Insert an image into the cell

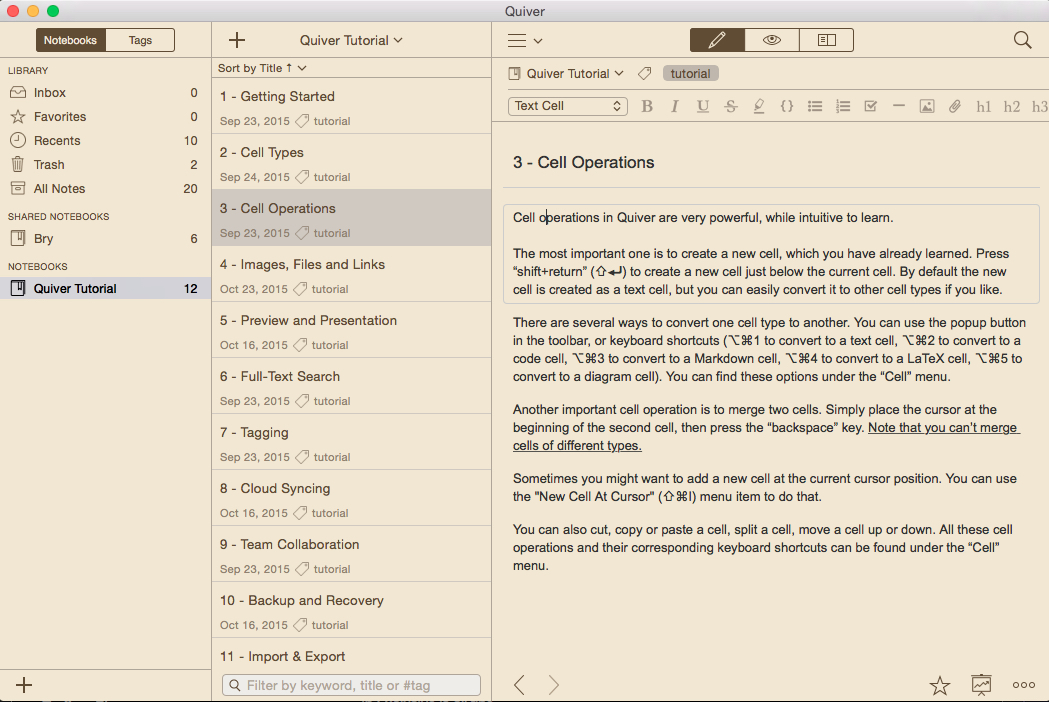click(927, 106)
